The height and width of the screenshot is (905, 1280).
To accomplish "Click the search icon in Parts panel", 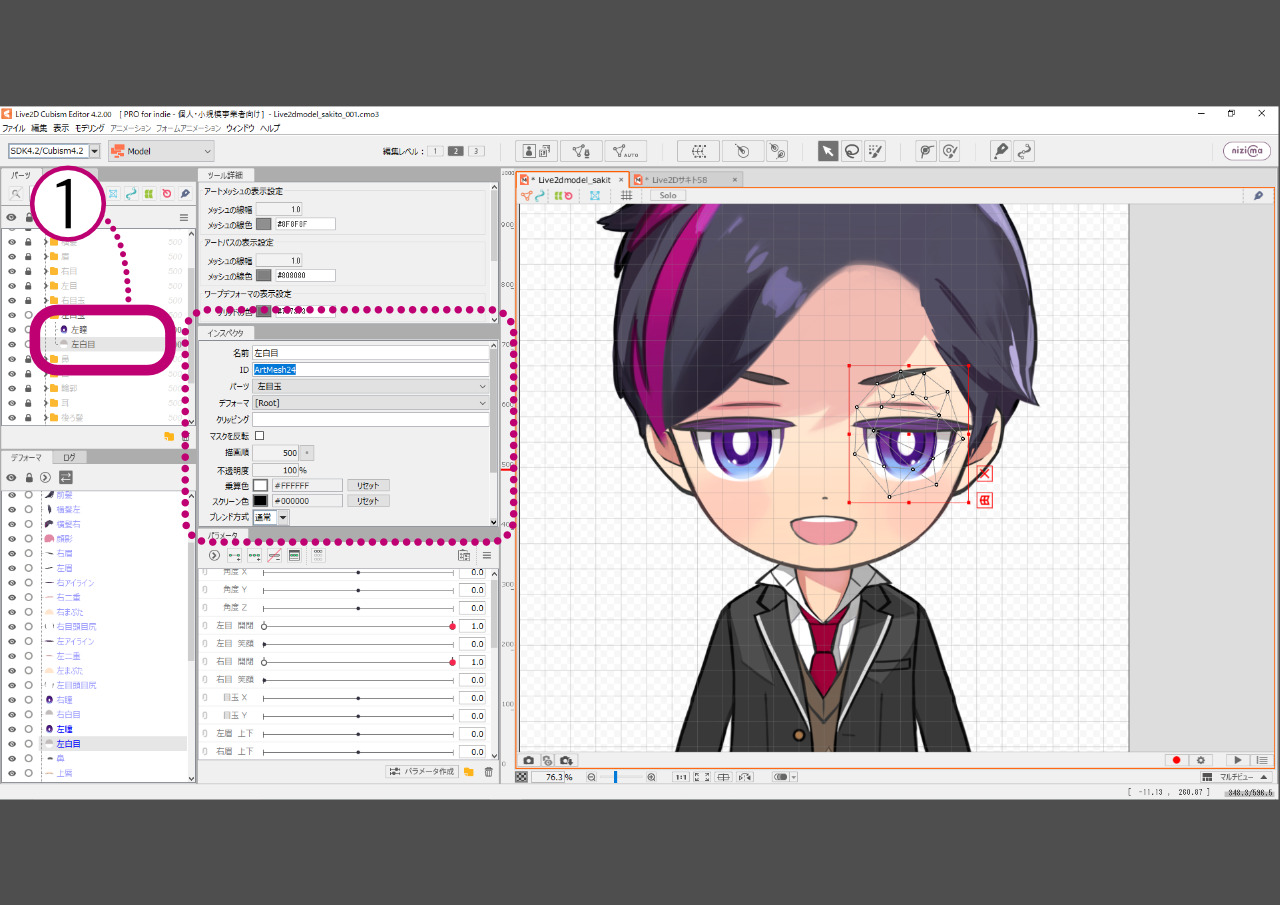I will 16,193.
